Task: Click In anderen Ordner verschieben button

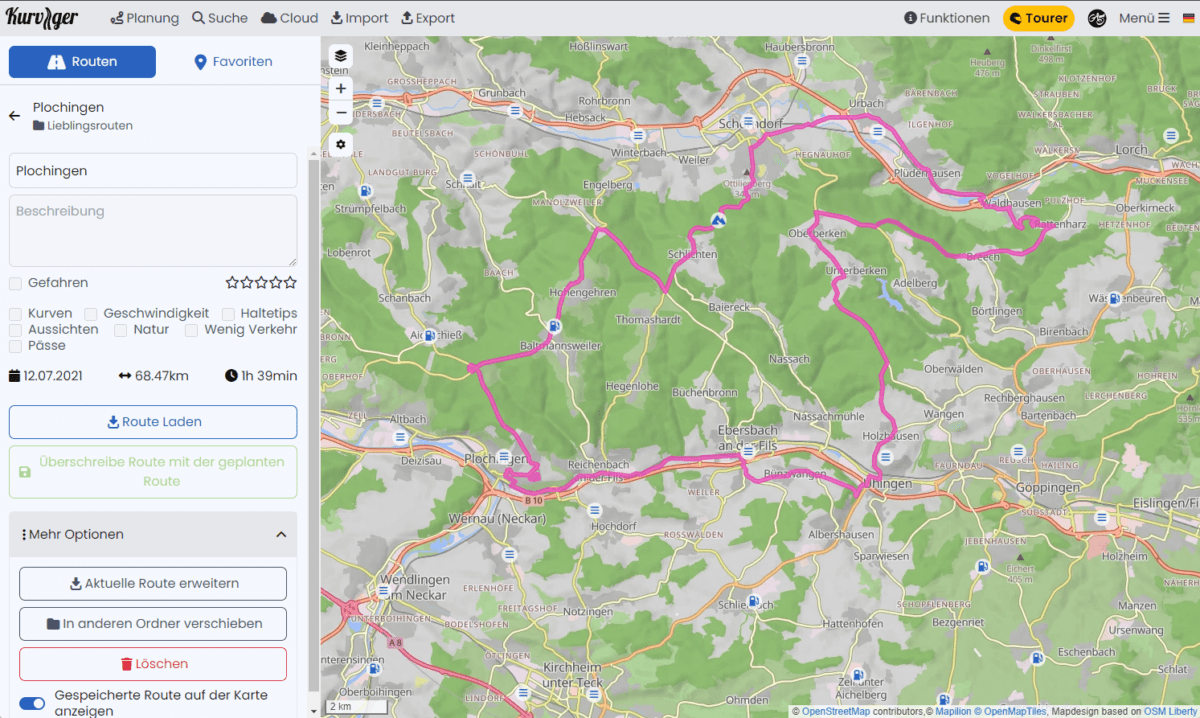Action: tap(153, 624)
